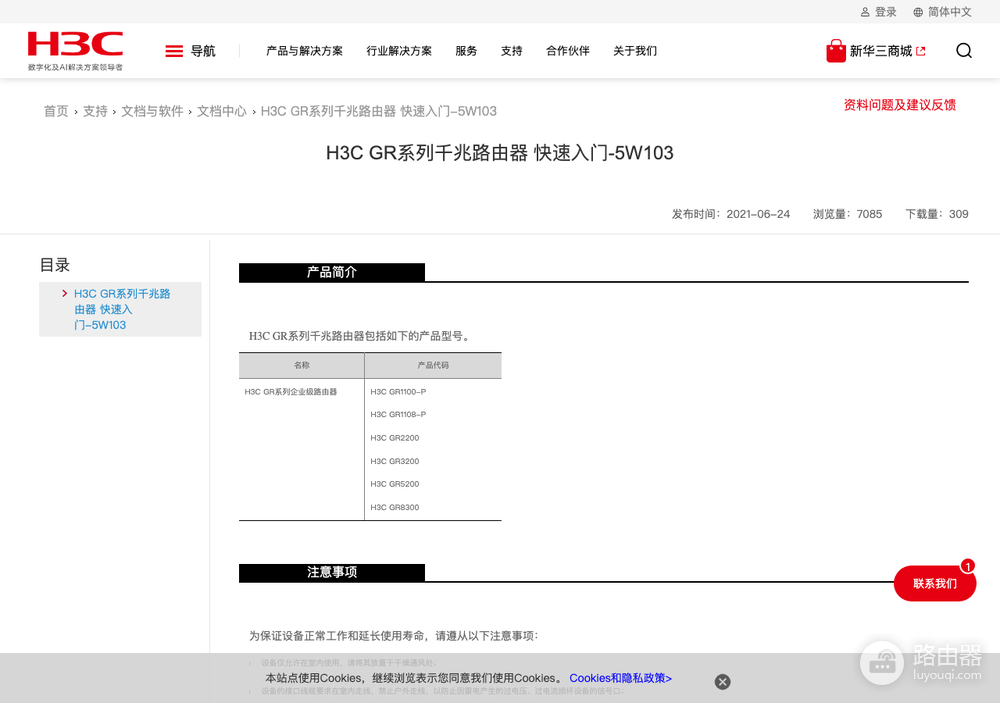The height and width of the screenshot is (703, 1000).
Task: Click table cell H3C GR8300
Action: [395, 507]
